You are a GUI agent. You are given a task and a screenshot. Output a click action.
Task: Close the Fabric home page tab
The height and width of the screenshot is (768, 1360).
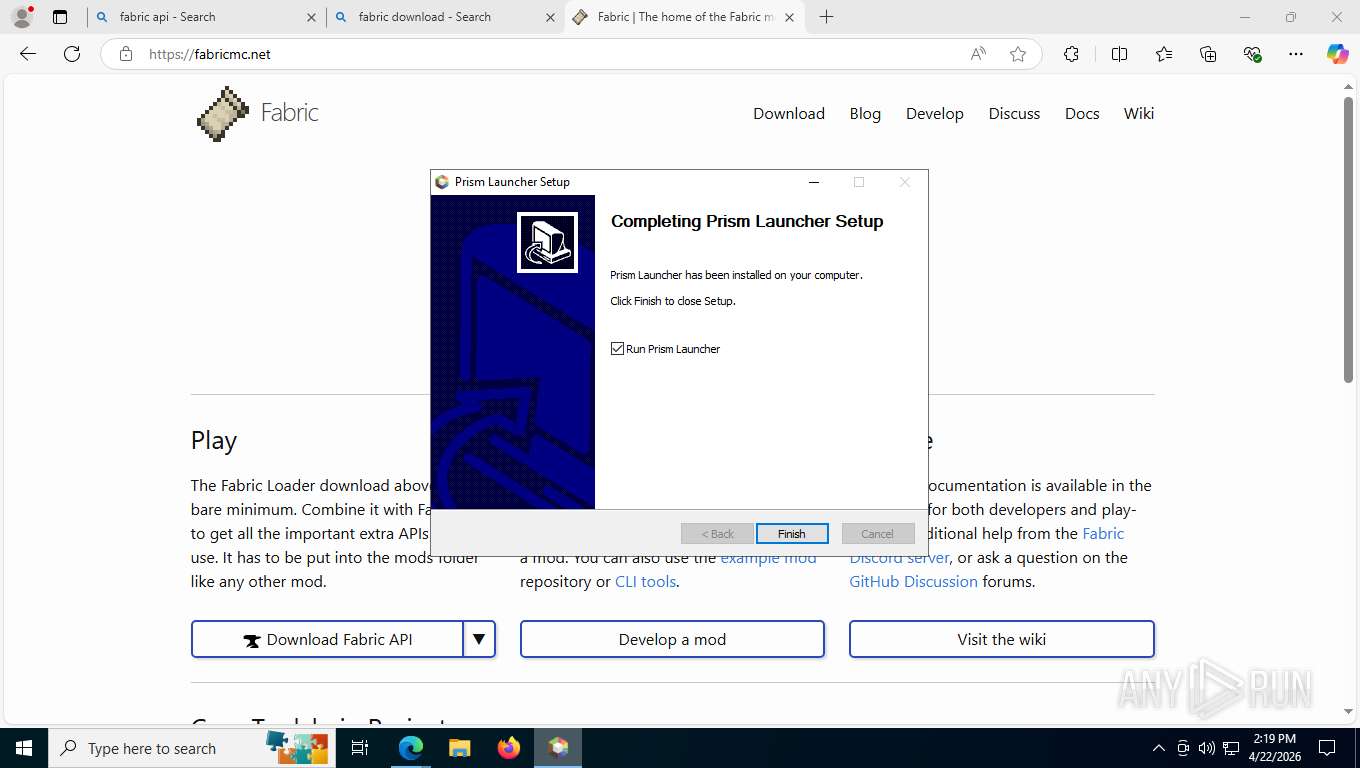click(x=790, y=17)
